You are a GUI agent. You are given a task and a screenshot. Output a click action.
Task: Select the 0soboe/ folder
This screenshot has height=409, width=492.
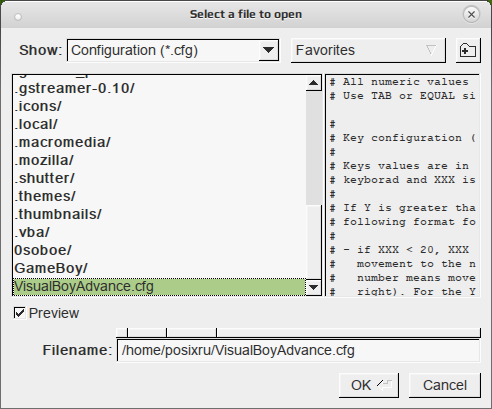click(159, 250)
